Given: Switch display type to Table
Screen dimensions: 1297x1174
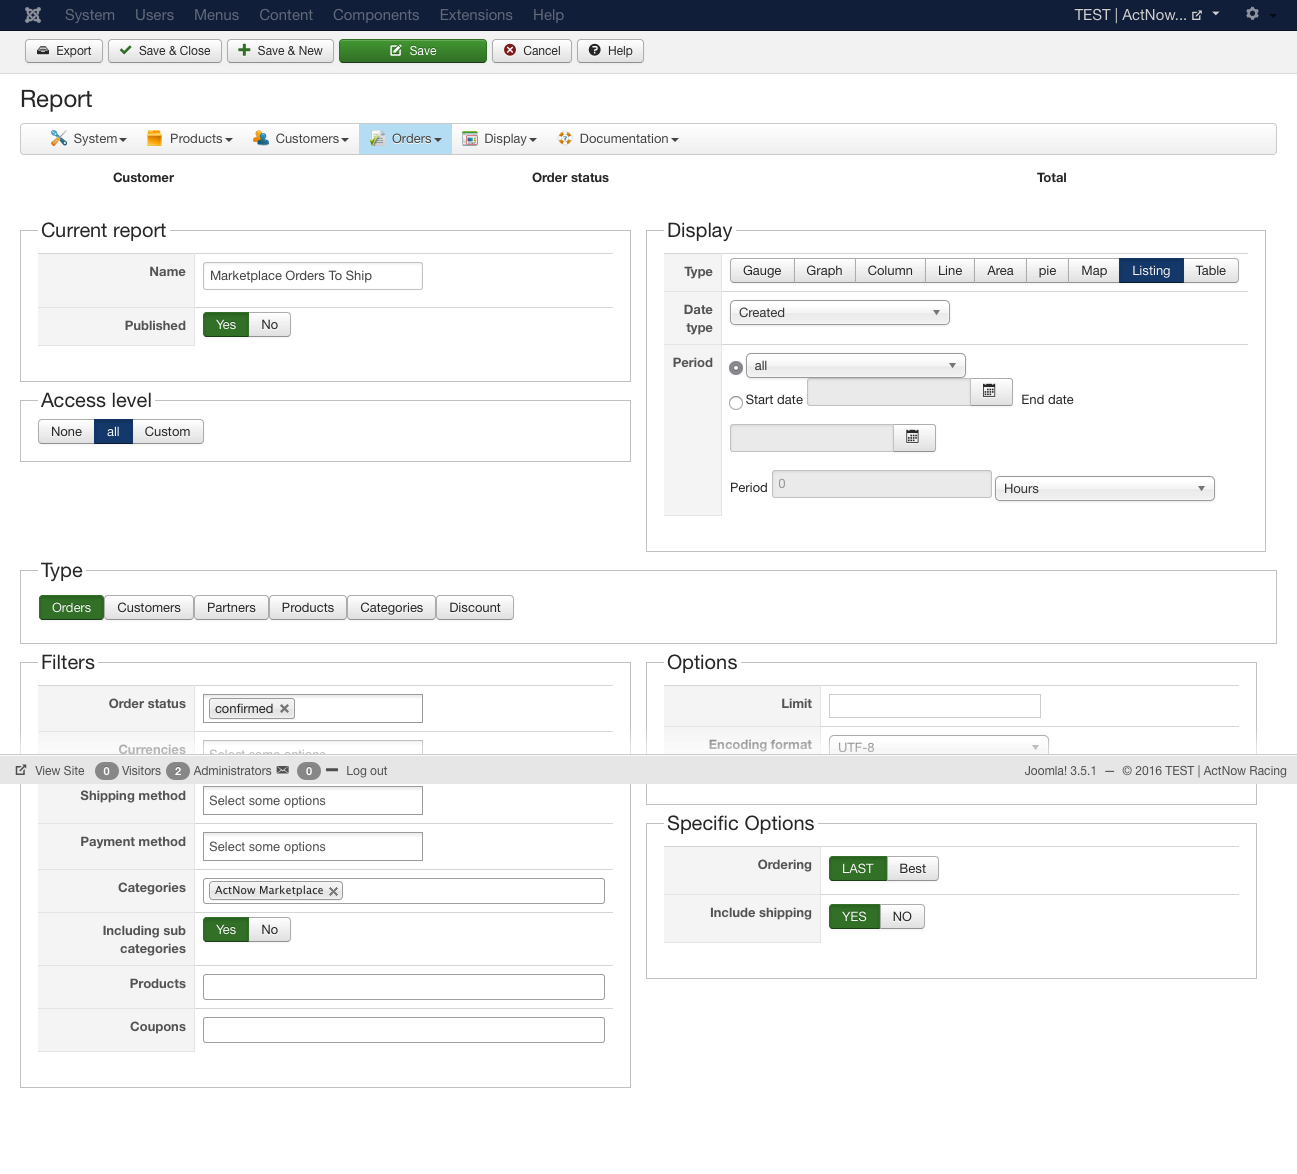Looking at the screenshot, I should 1210,271.
